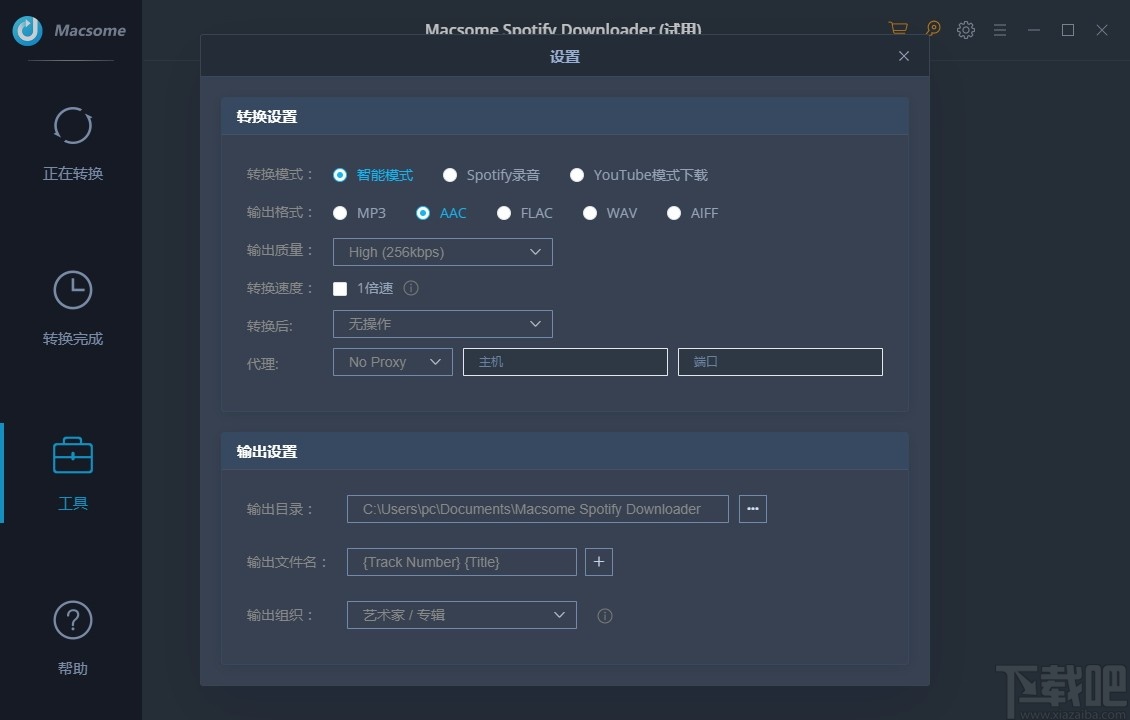Open the hamburger menu icon
Viewport: 1130px width, 720px height.
1000,29
